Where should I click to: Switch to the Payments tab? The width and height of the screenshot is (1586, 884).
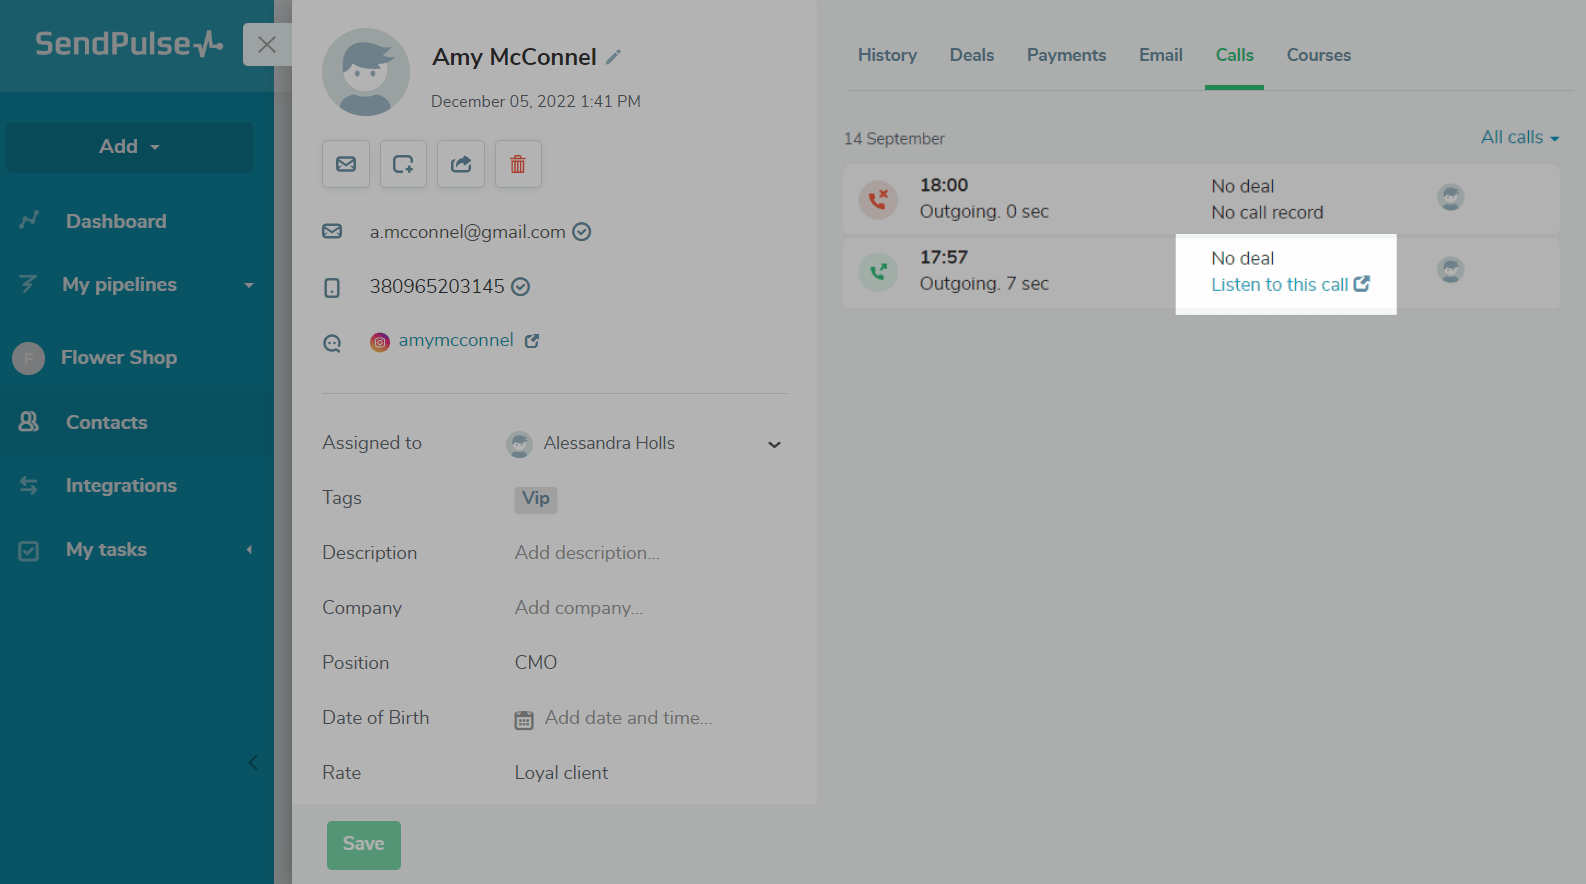[1066, 55]
